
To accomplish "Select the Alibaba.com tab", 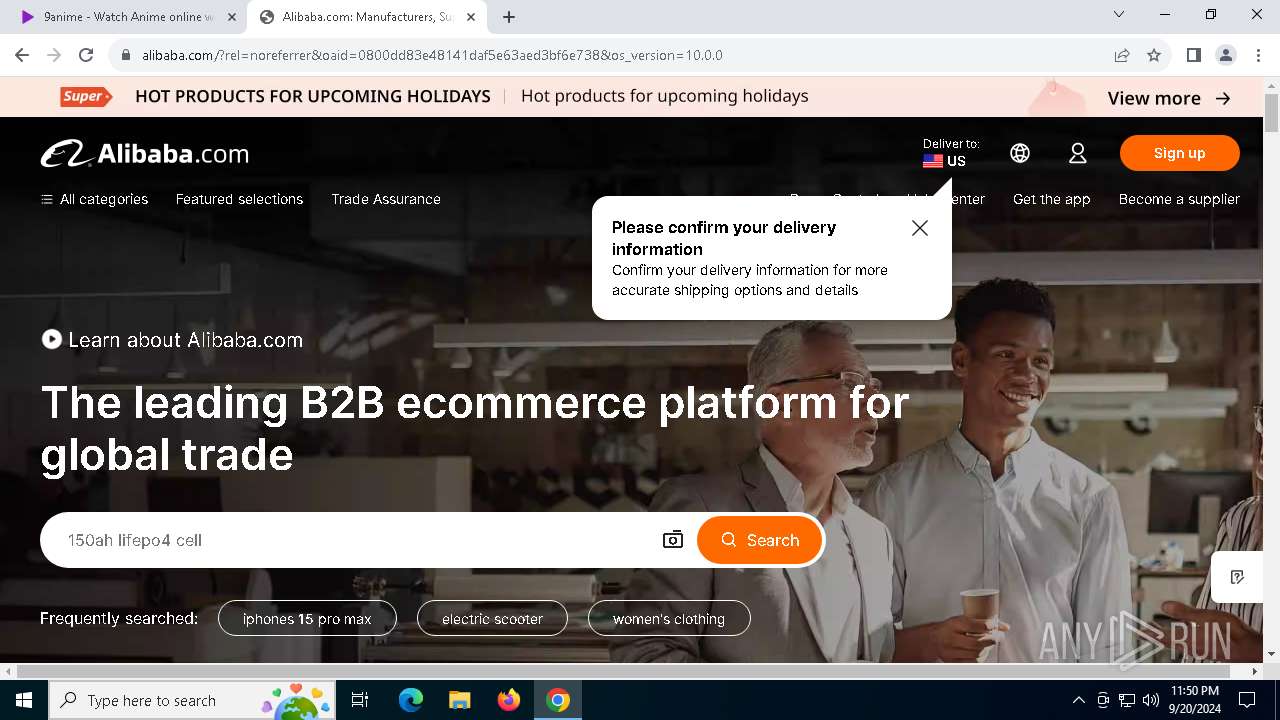I will point(367,17).
